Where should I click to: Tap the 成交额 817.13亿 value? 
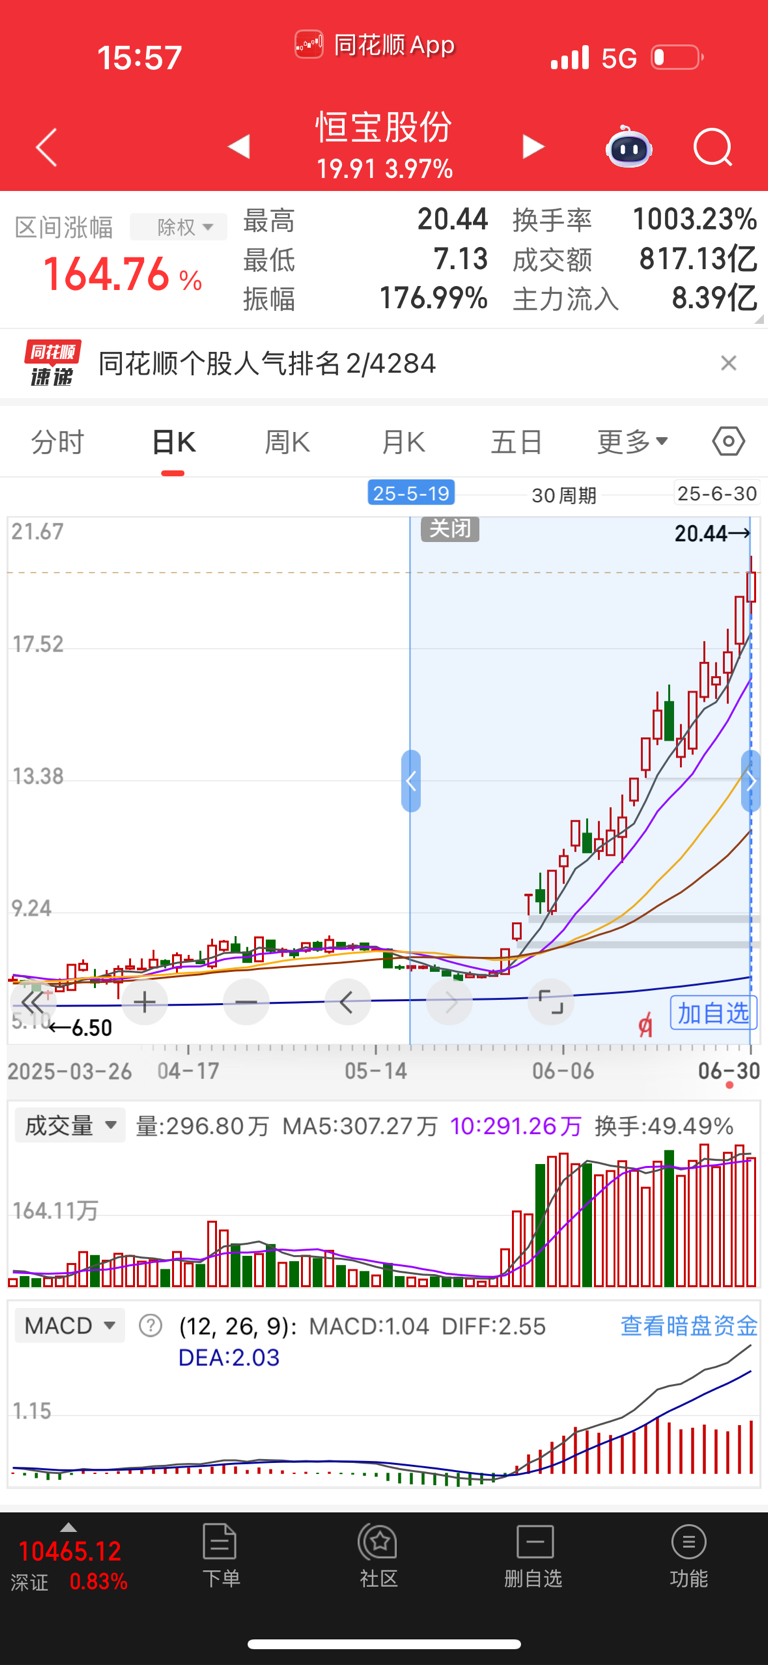click(698, 259)
